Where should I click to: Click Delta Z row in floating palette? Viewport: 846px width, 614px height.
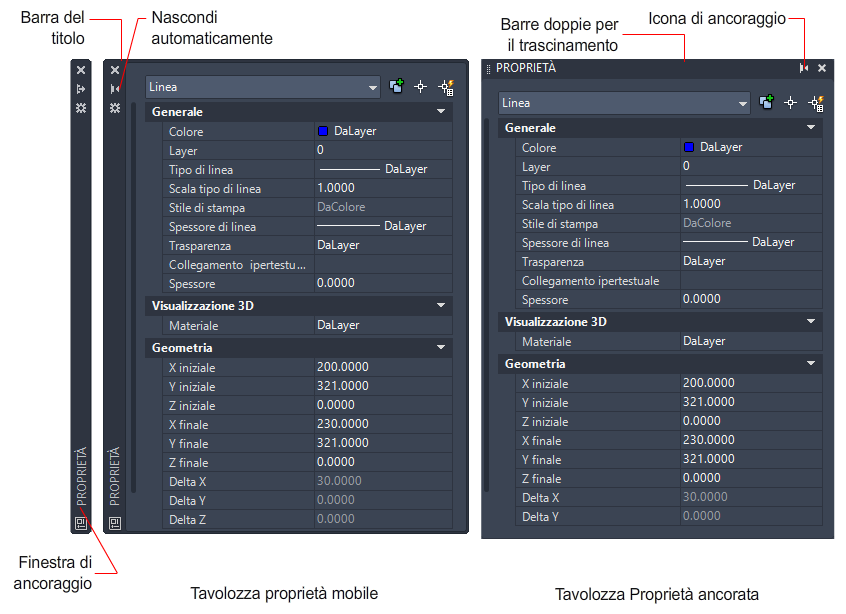(x=307, y=519)
